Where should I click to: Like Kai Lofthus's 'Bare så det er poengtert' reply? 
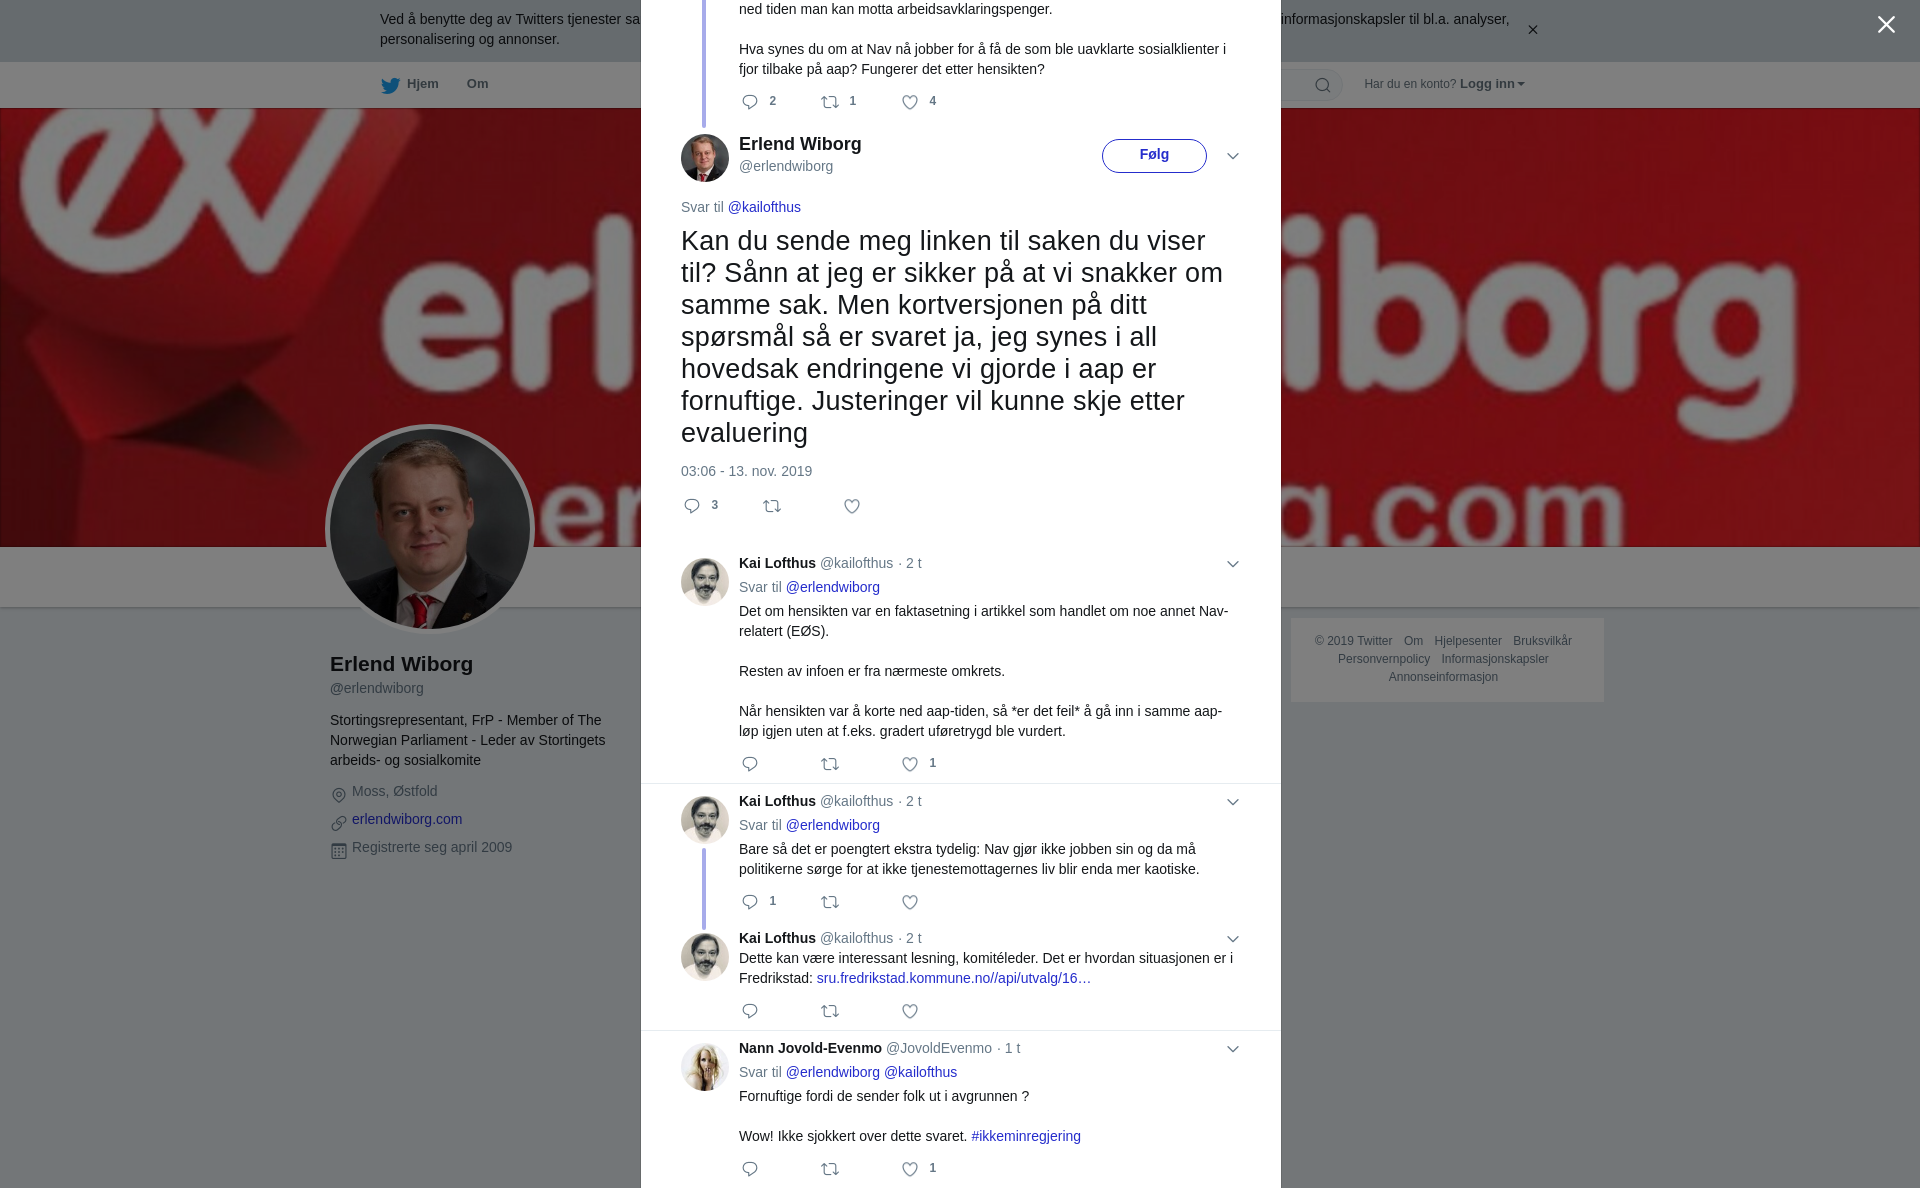click(910, 903)
